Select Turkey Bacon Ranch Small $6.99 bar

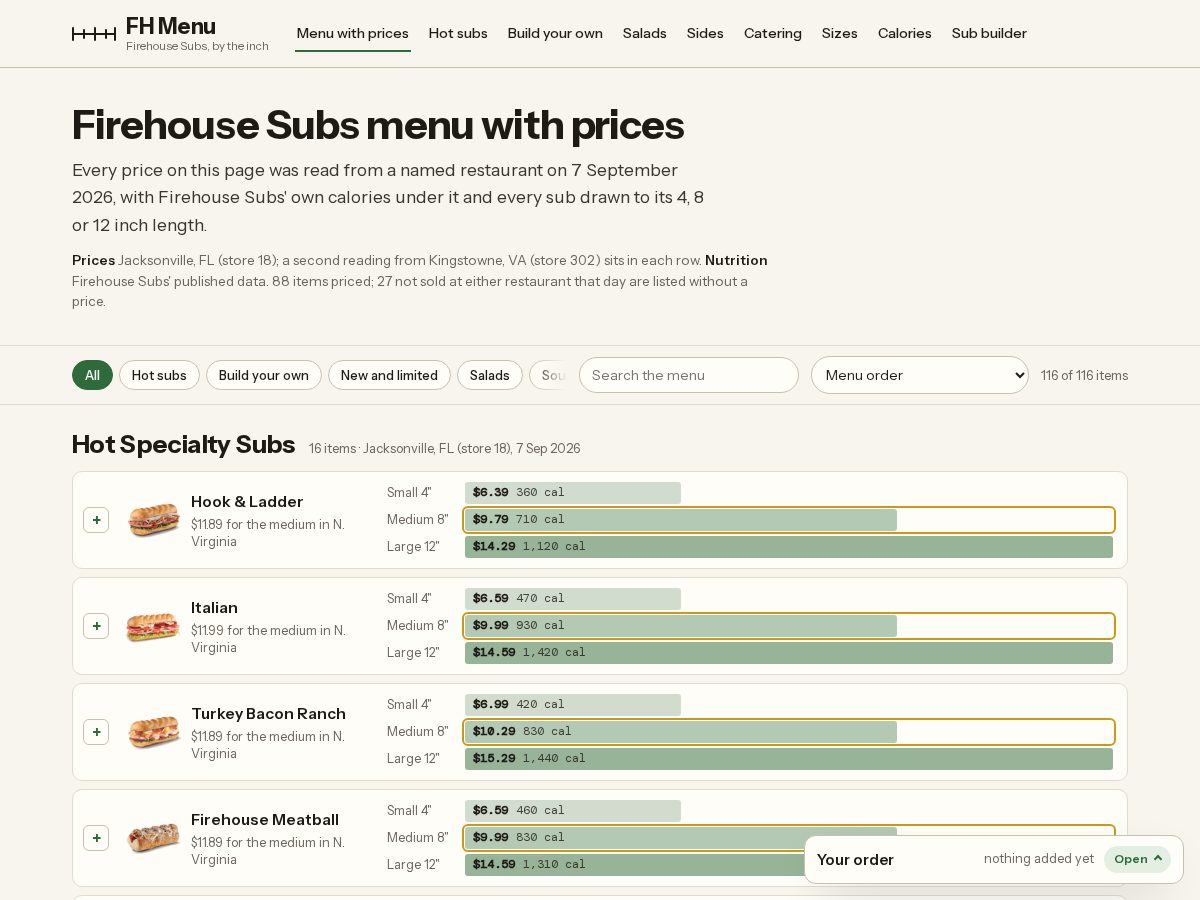click(573, 705)
